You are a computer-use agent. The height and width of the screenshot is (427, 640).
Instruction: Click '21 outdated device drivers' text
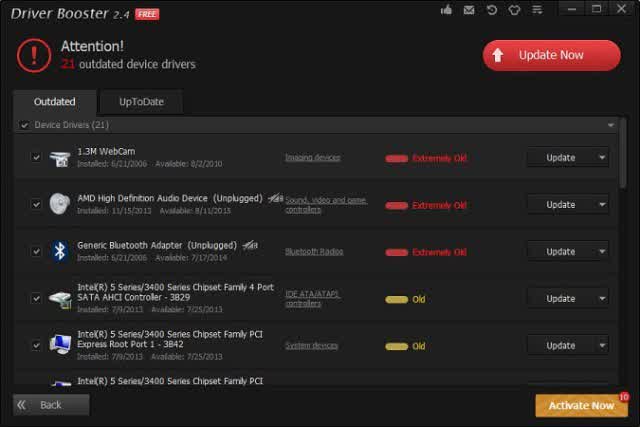click(x=128, y=64)
